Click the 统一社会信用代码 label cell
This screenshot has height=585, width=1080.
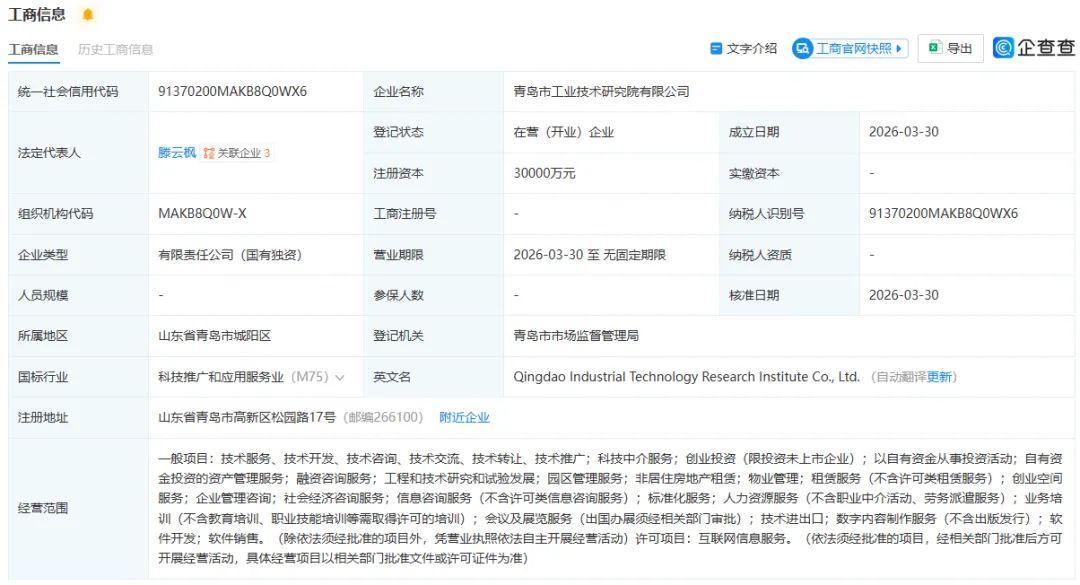79,92
